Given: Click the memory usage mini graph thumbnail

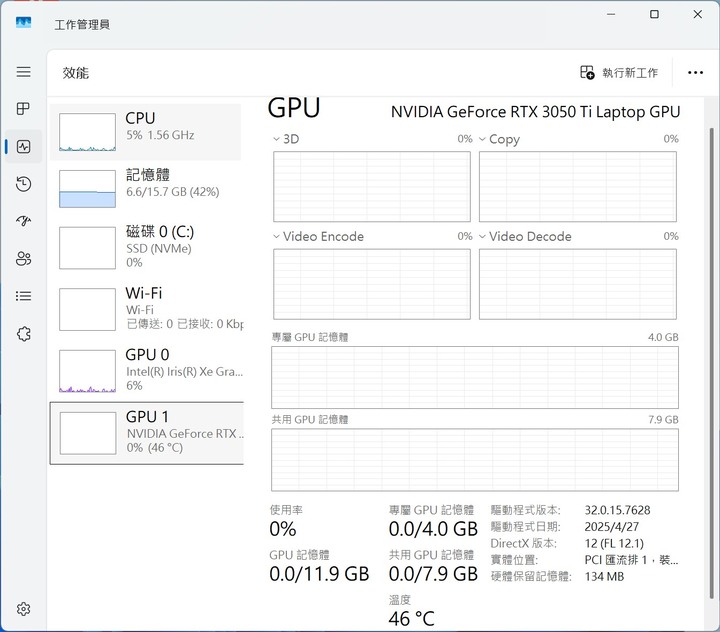Looking at the screenshot, I should click(x=87, y=189).
